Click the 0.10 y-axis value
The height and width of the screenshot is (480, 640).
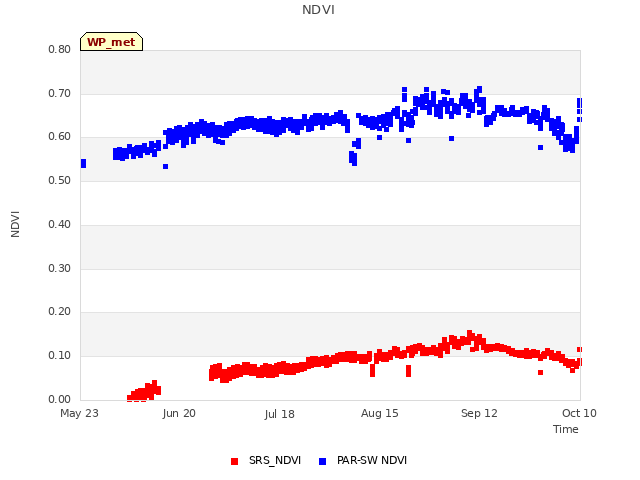pyautogui.click(x=60, y=356)
